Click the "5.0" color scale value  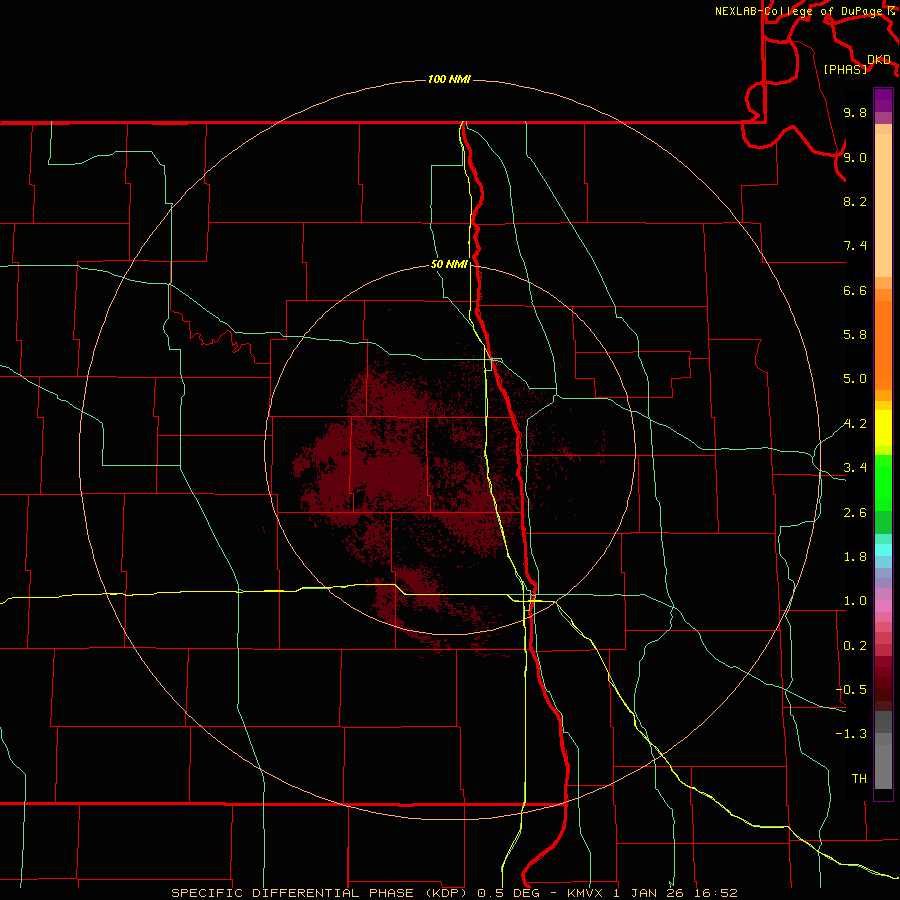[855, 379]
